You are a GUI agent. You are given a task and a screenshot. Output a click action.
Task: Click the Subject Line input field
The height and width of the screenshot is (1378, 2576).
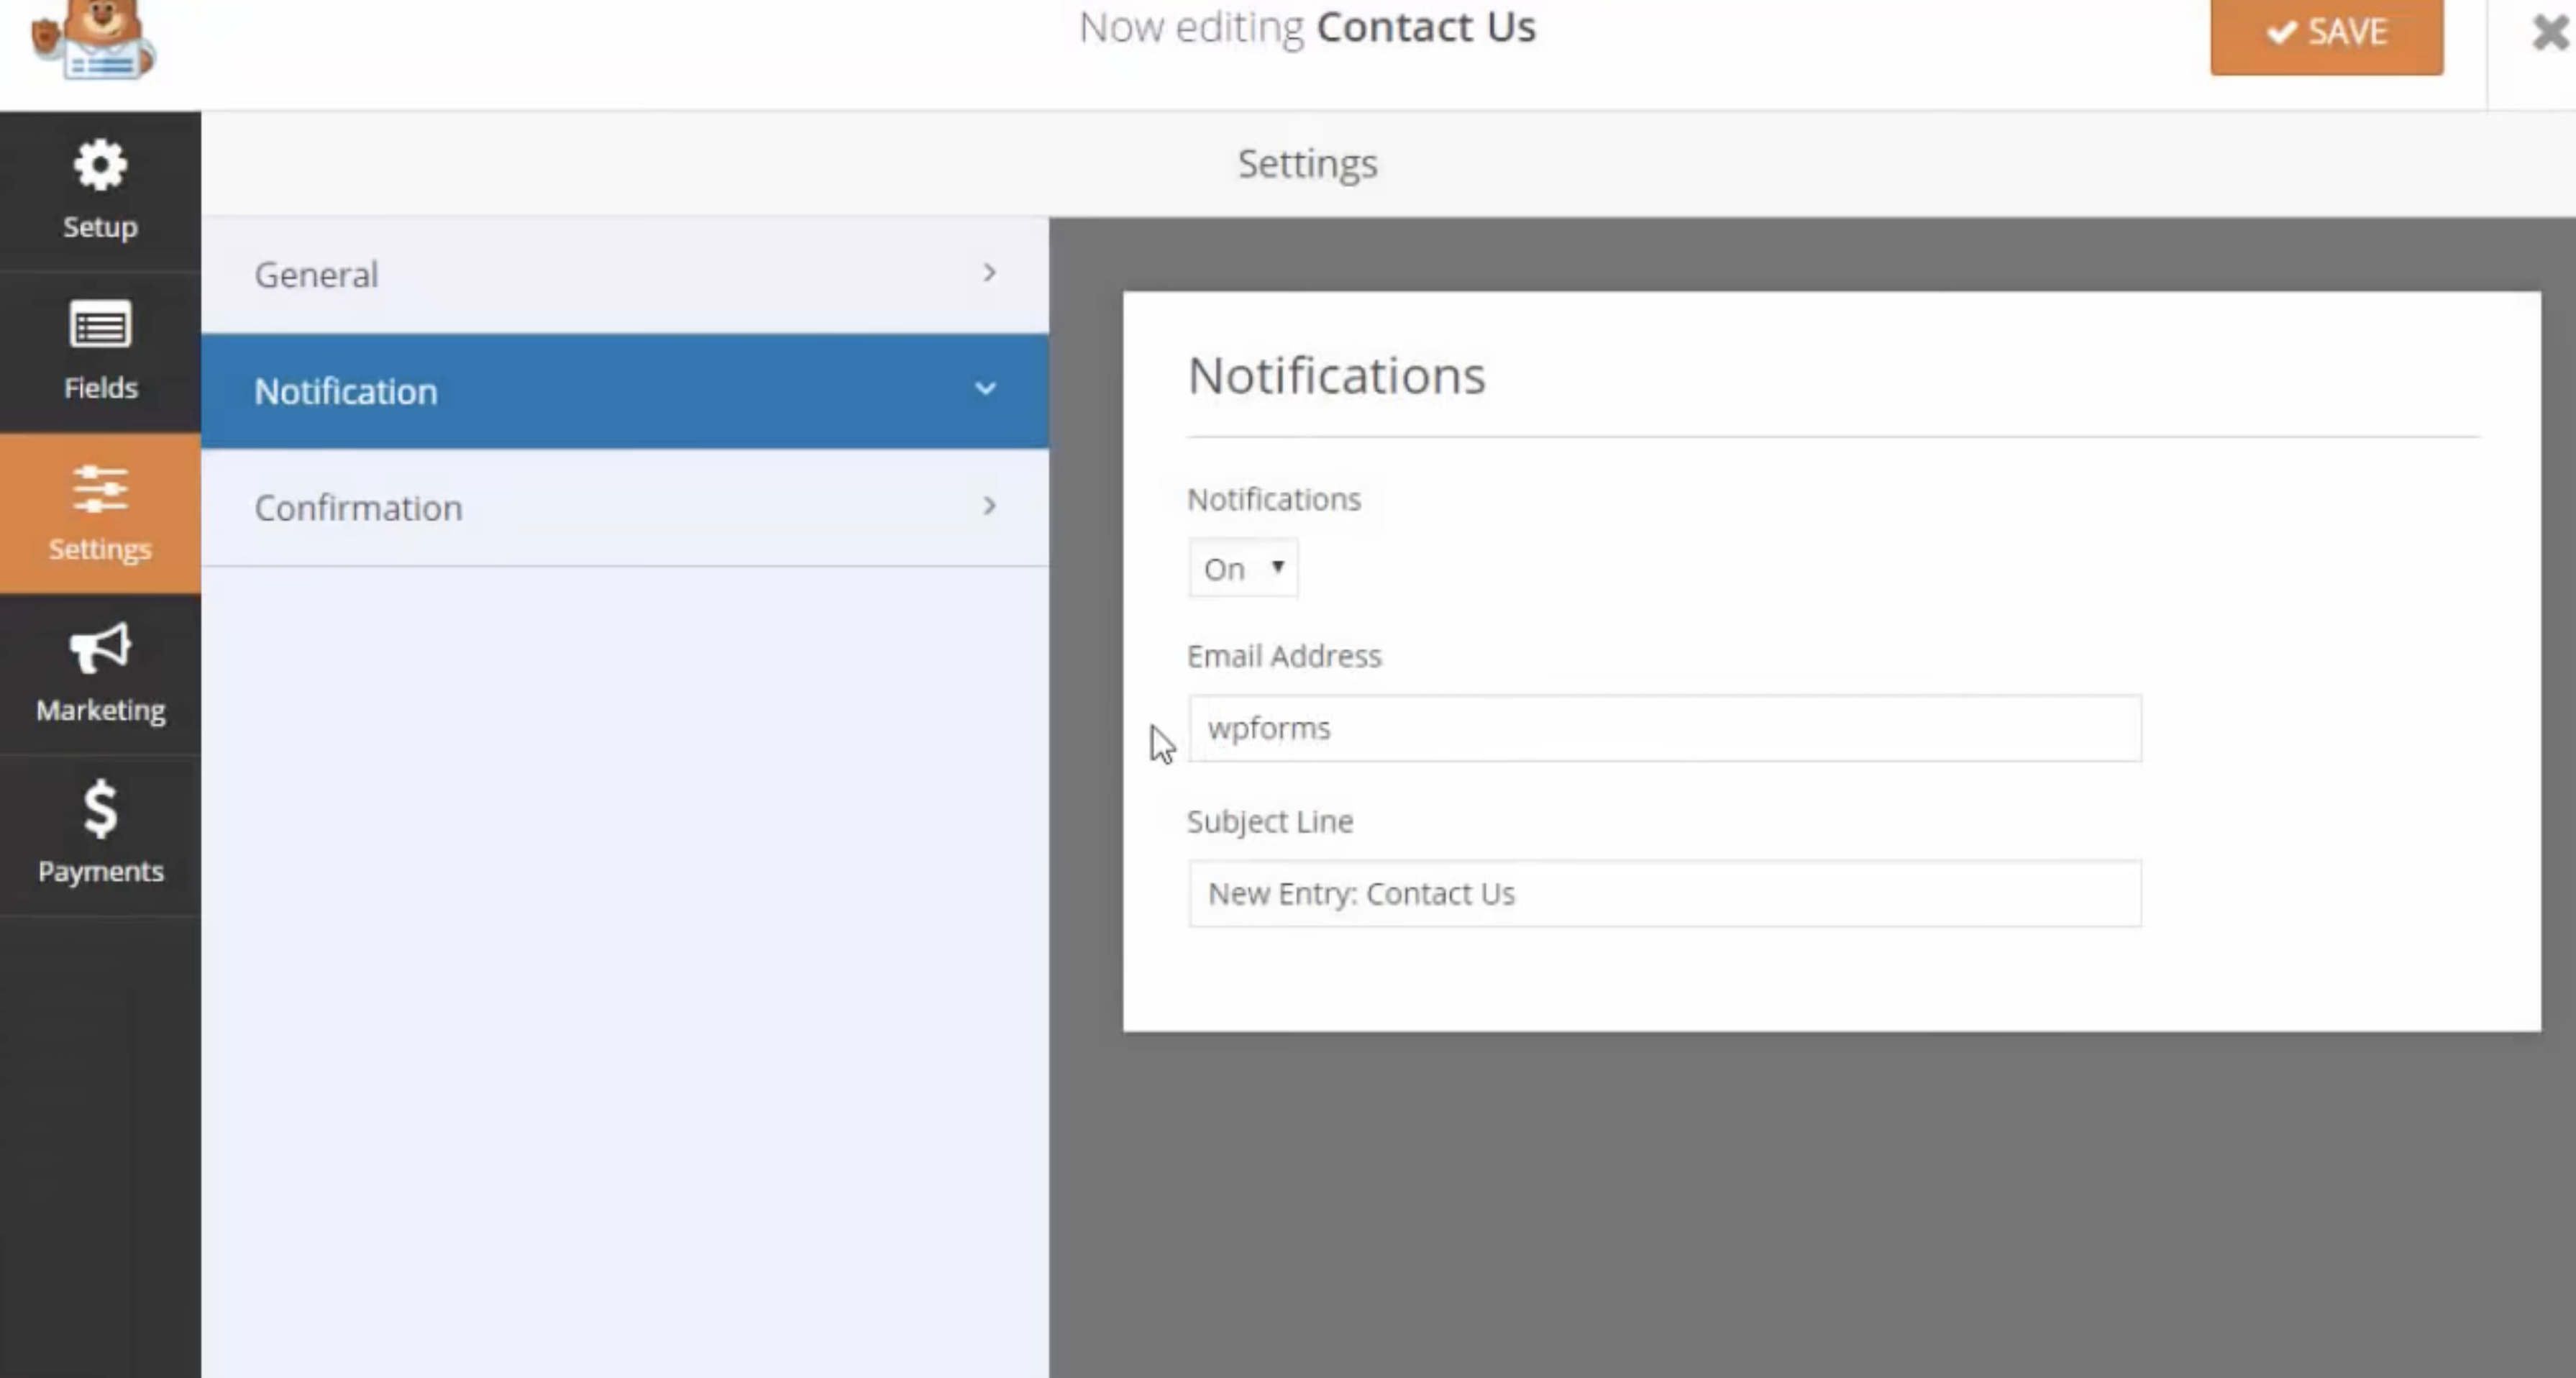coord(1664,893)
